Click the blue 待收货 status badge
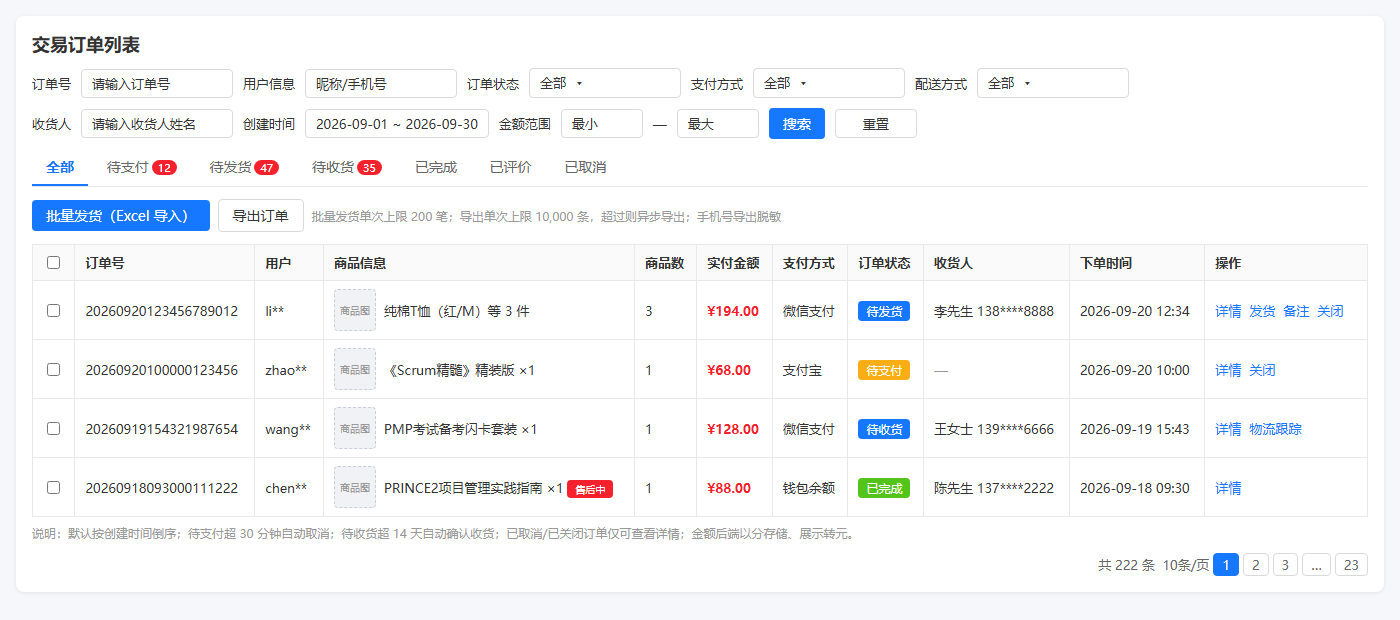Image resolution: width=1400 pixels, height=620 pixels. (x=884, y=429)
